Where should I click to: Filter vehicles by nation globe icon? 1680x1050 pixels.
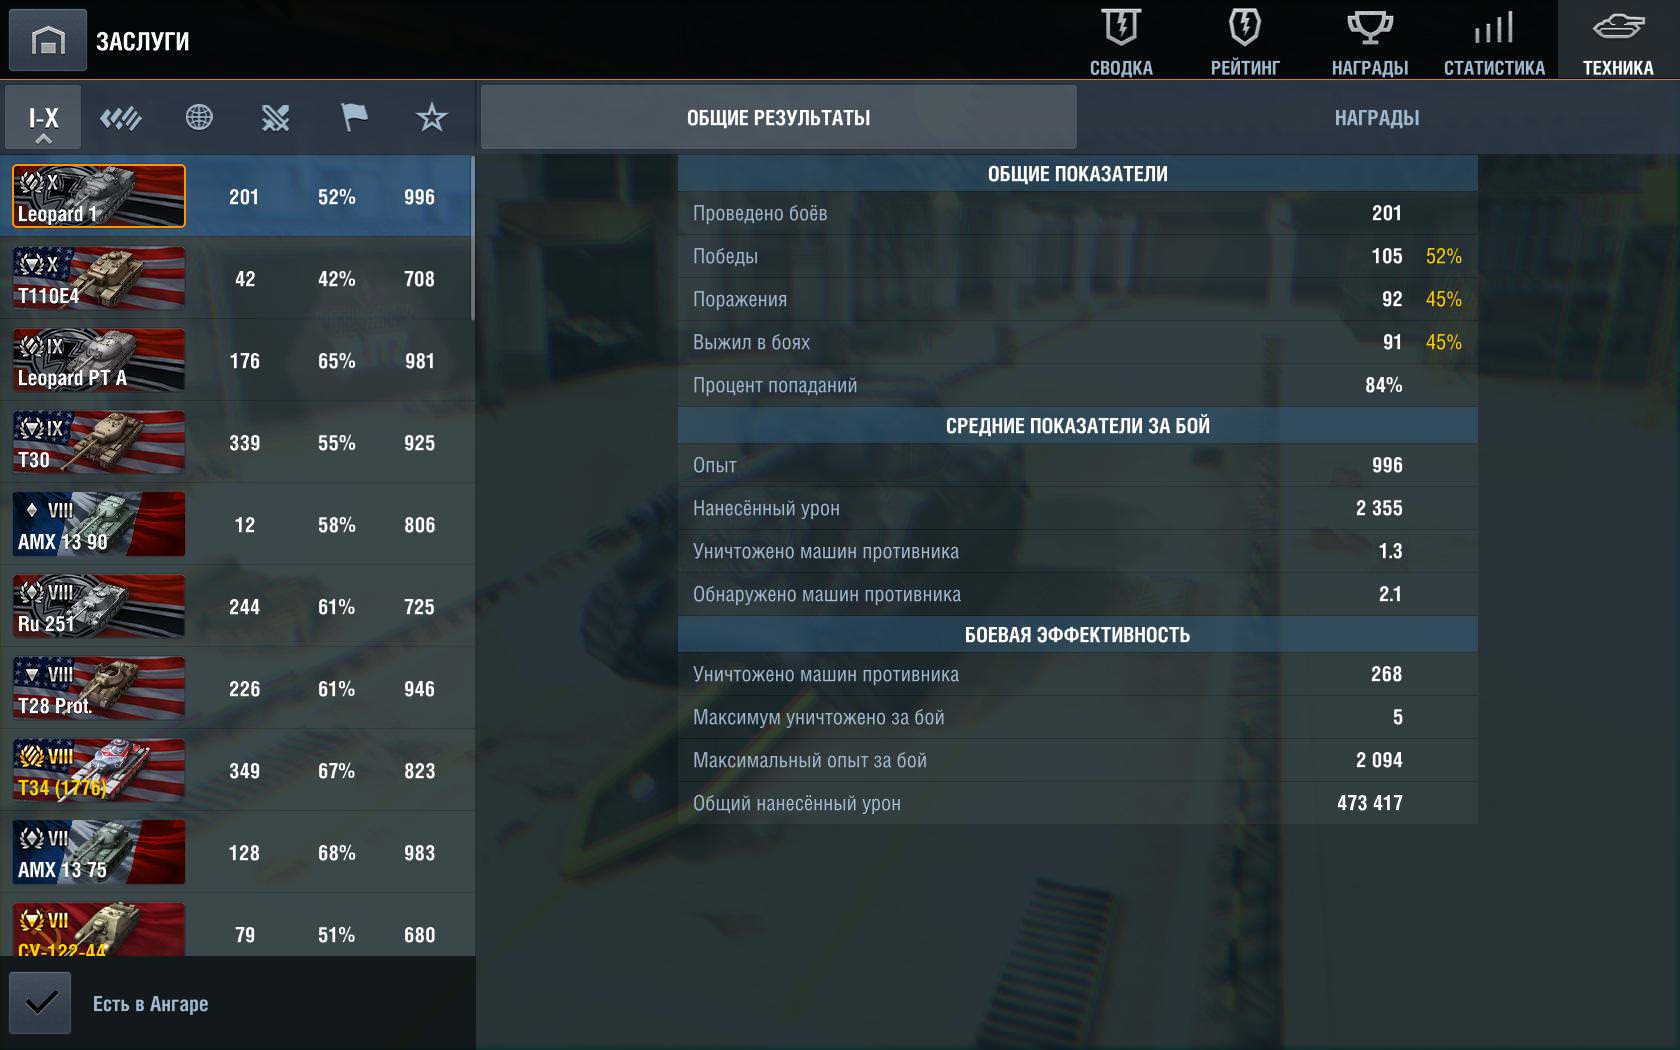click(199, 118)
